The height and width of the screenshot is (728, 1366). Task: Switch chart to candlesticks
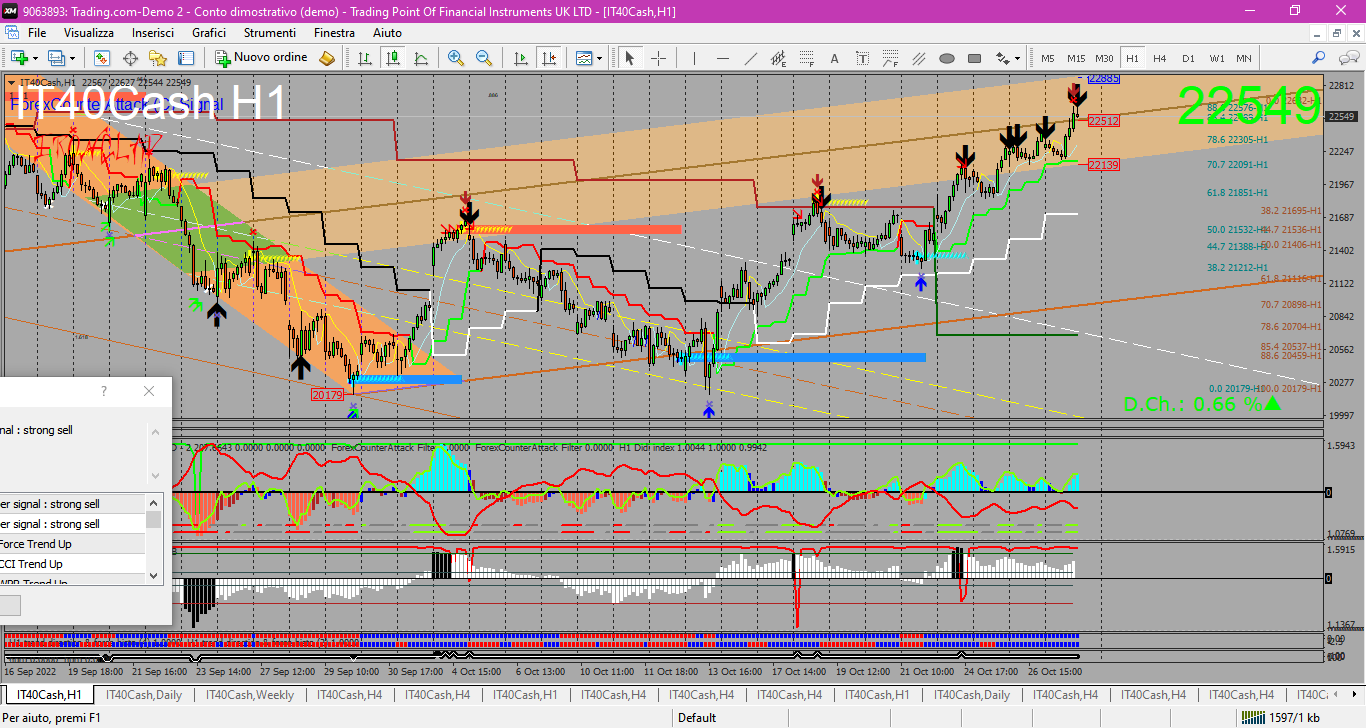pos(393,58)
